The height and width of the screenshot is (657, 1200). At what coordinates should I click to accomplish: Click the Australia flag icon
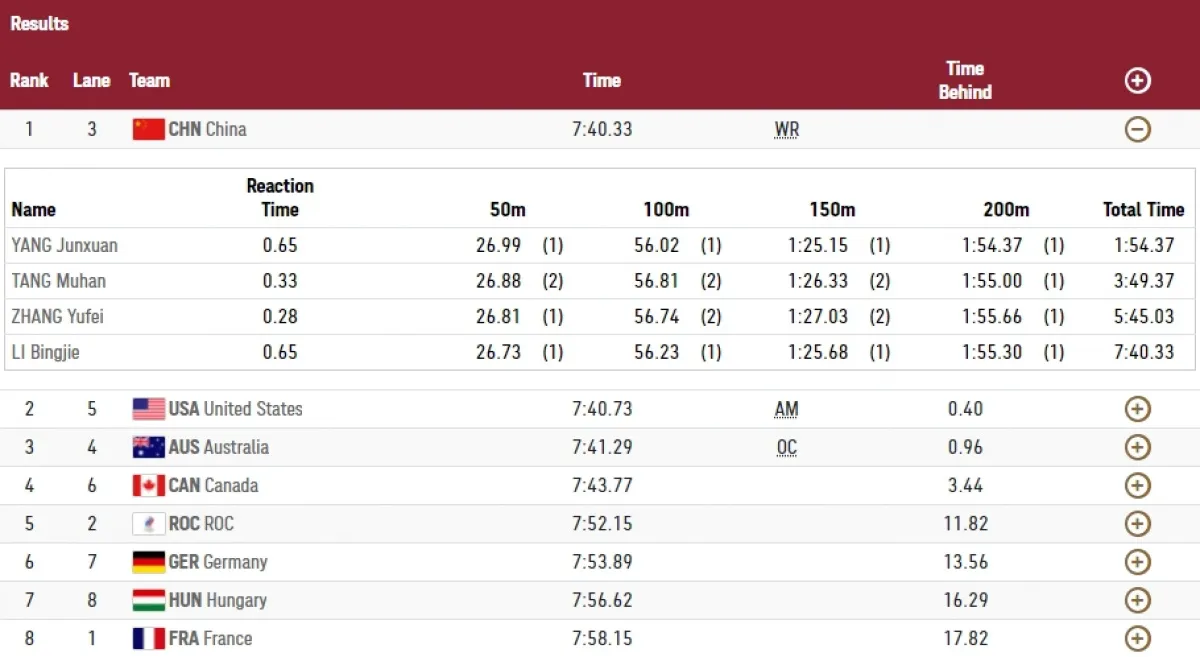[x=148, y=447]
